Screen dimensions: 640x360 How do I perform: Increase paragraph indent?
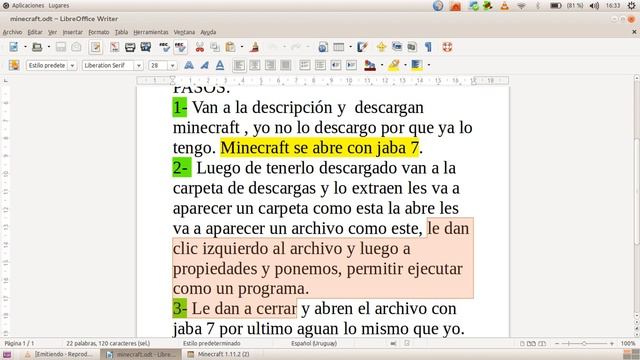click(x=351, y=65)
